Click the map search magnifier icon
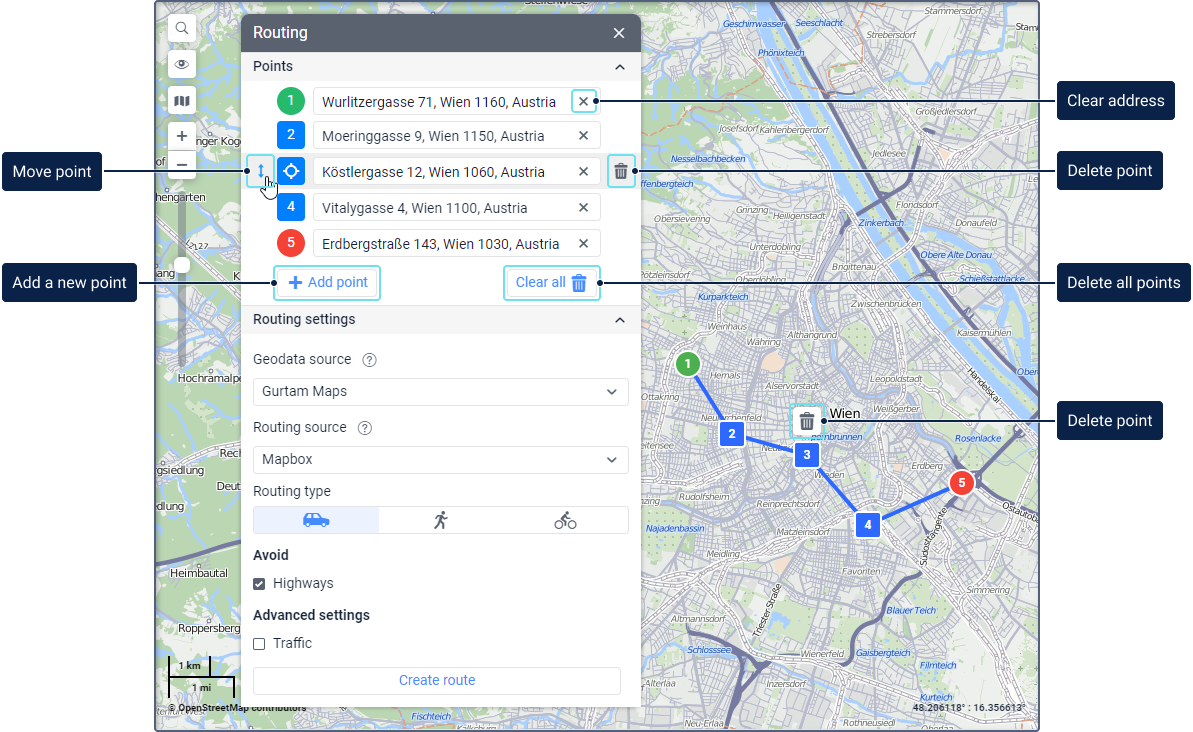Screen dimensions: 1193x732 pyautogui.click(x=182, y=29)
